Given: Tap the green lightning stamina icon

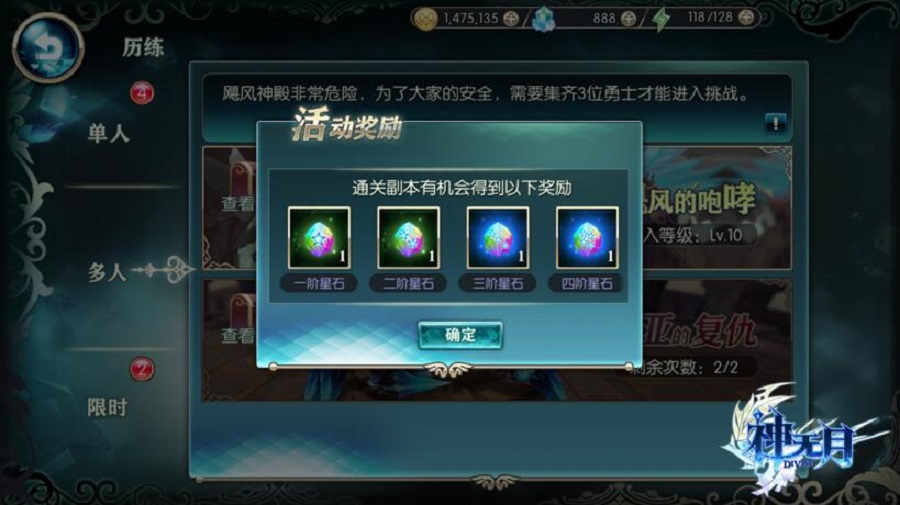Looking at the screenshot, I should tap(661, 20).
